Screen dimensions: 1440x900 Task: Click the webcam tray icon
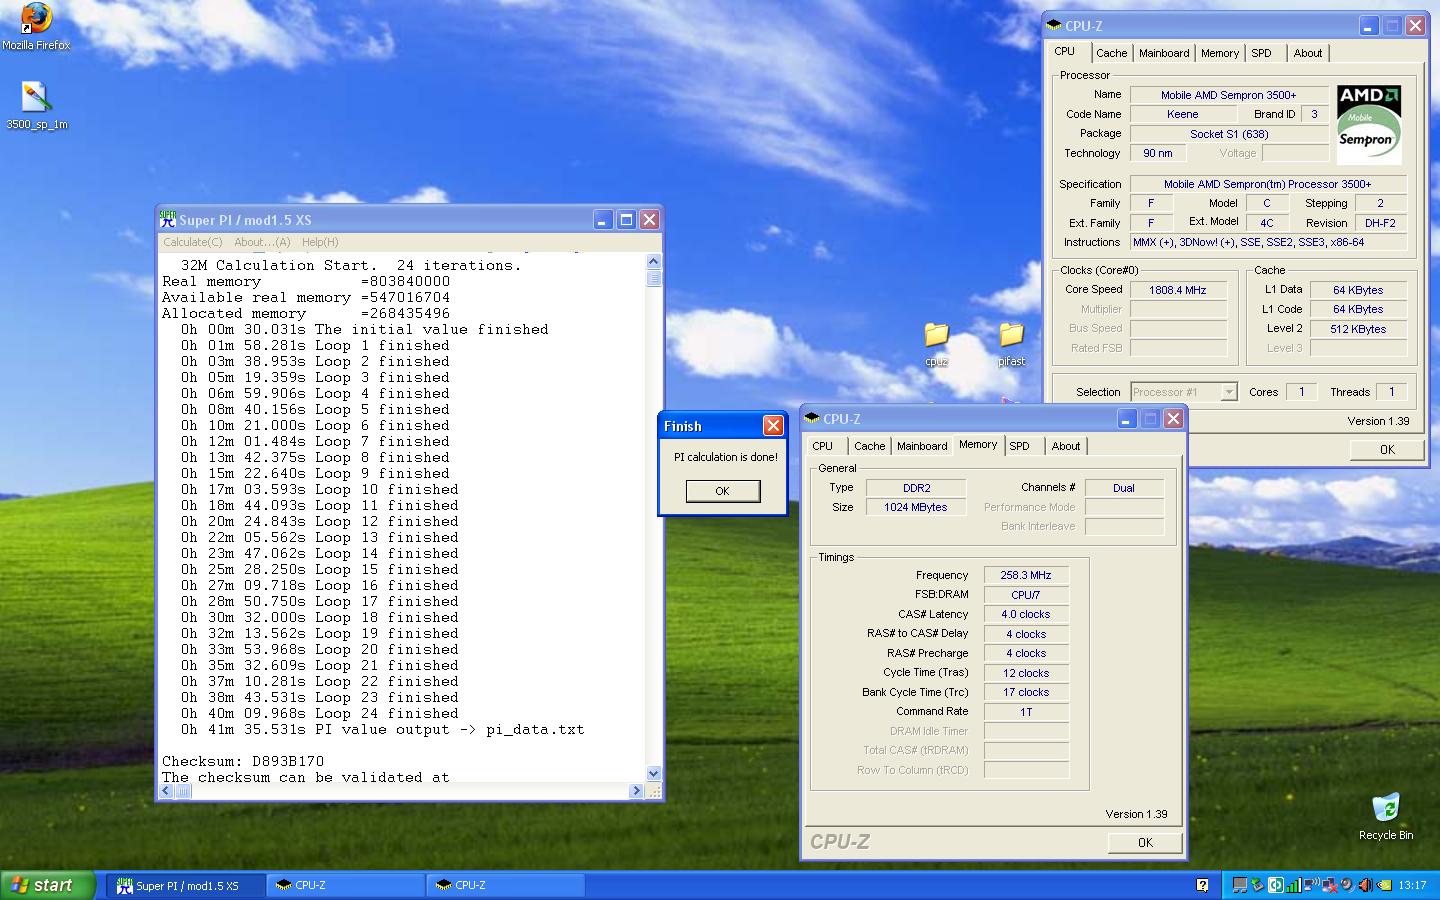tap(1347, 885)
